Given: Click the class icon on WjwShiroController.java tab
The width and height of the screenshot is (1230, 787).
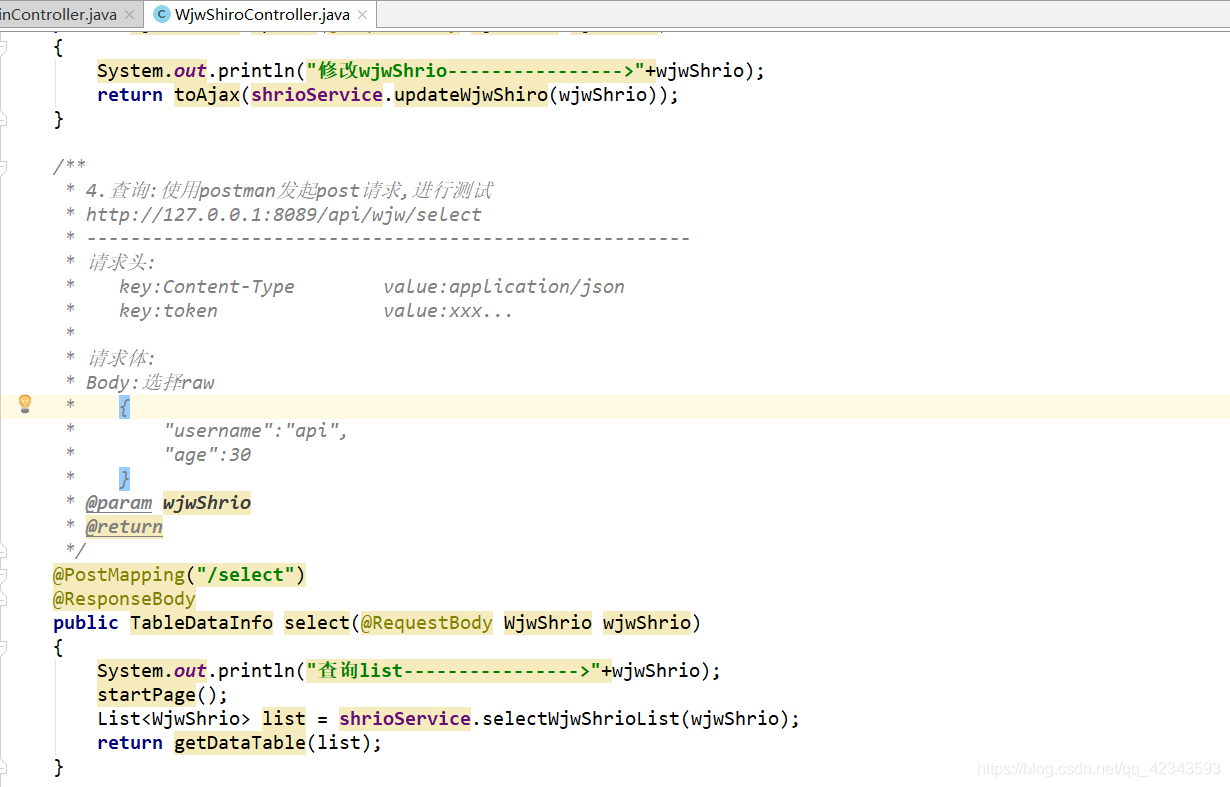Looking at the screenshot, I should (x=162, y=15).
